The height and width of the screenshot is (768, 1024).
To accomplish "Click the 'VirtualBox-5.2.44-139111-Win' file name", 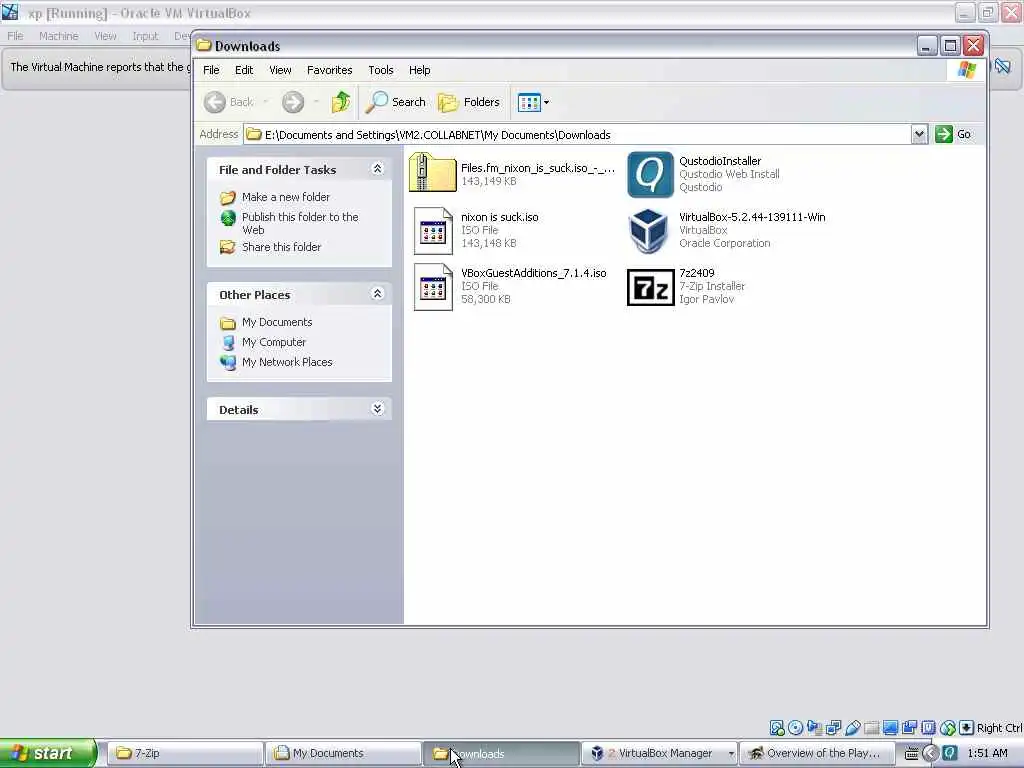I will tap(752, 217).
